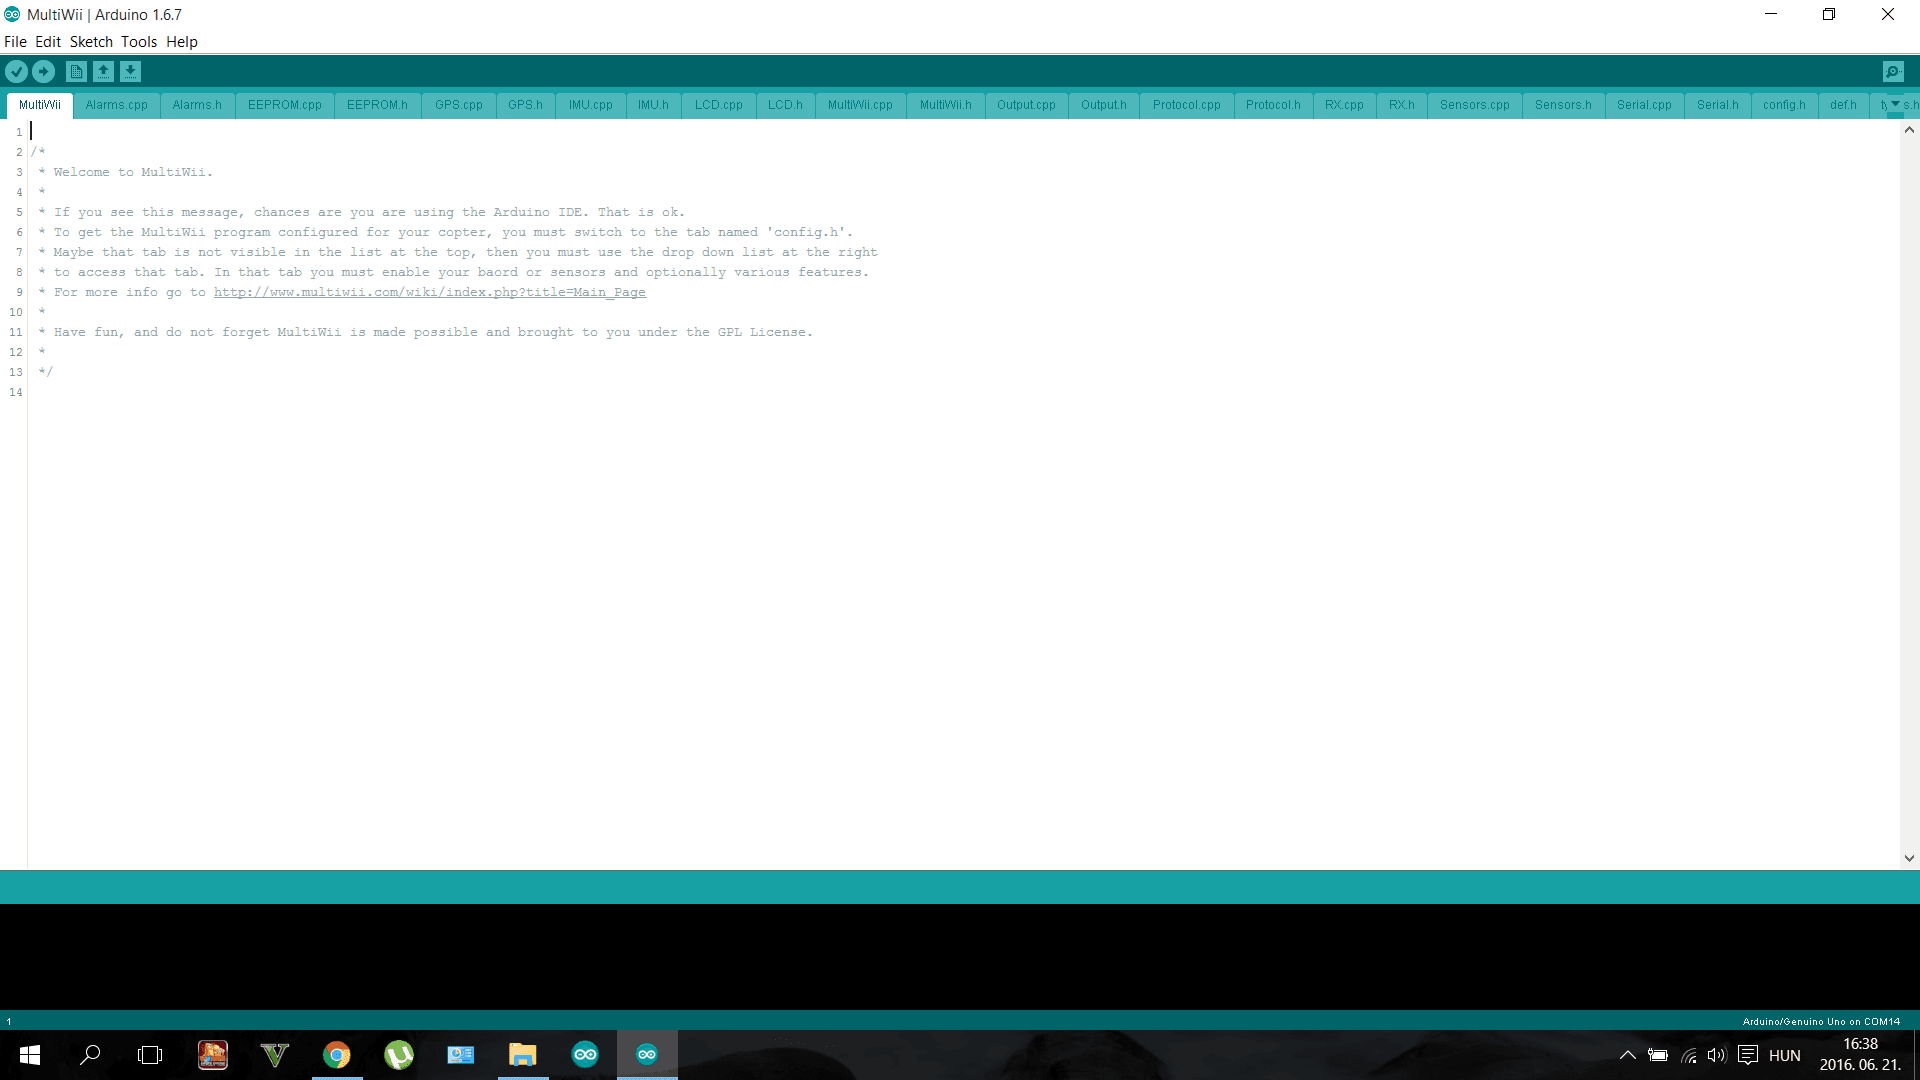Open the Serial Monitor
Viewport: 1920px width, 1080px height.
1893,71
